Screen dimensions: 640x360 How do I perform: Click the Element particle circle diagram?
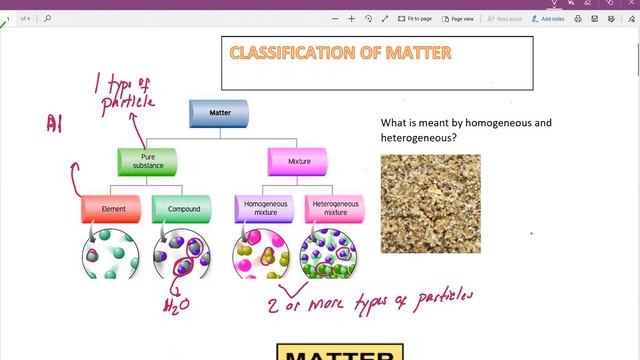[111, 254]
